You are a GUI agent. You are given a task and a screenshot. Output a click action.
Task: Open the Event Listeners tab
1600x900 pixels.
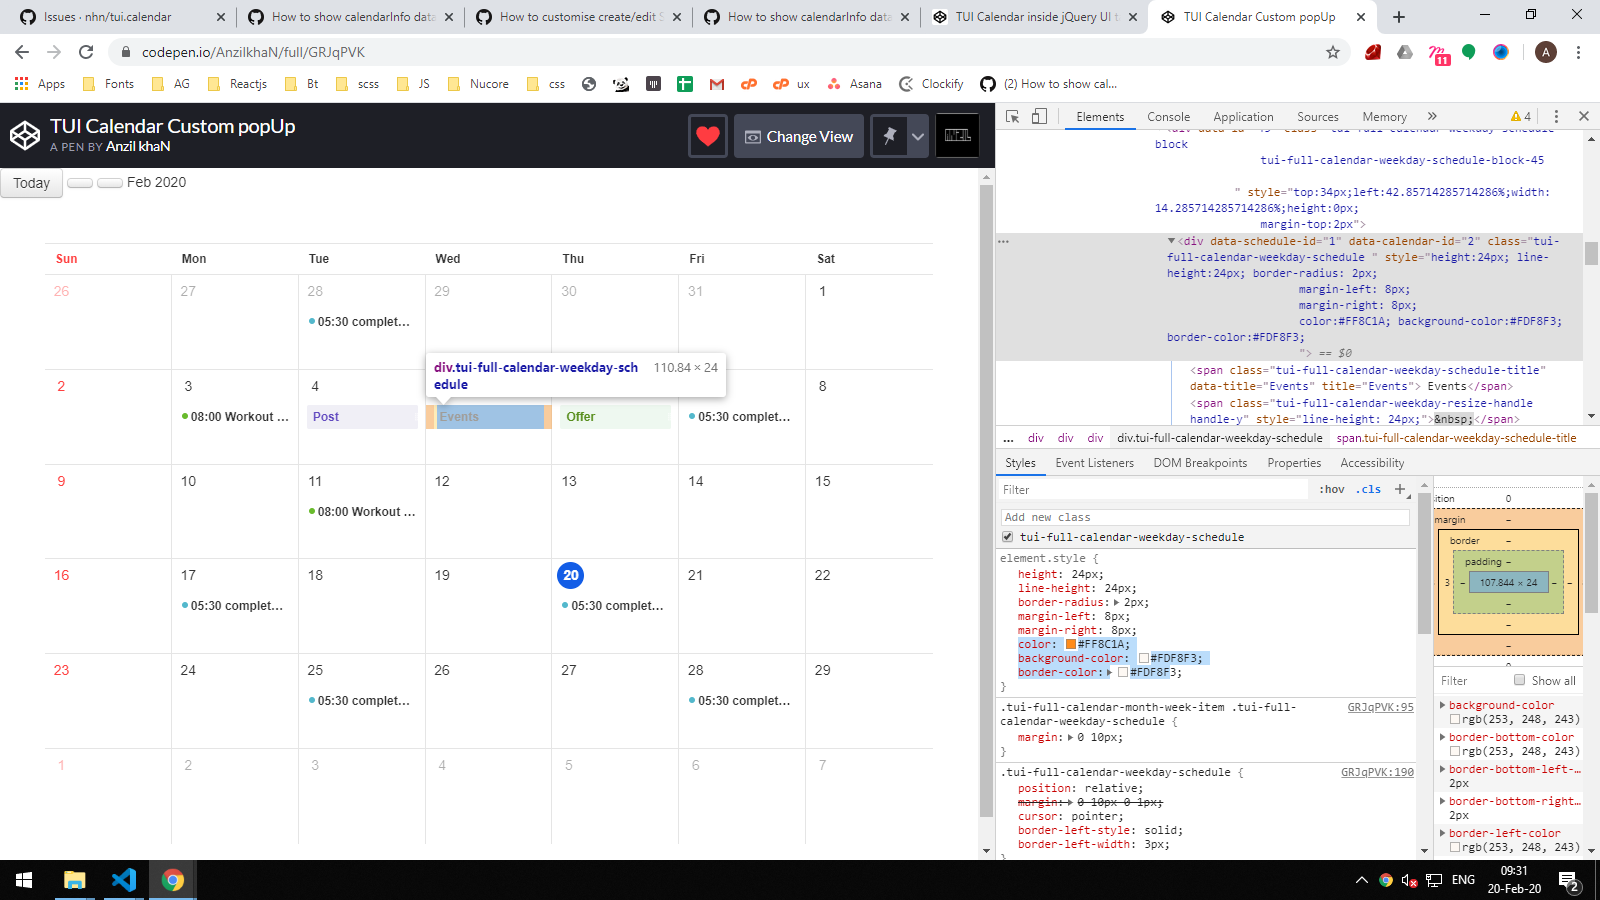(x=1094, y=462)
